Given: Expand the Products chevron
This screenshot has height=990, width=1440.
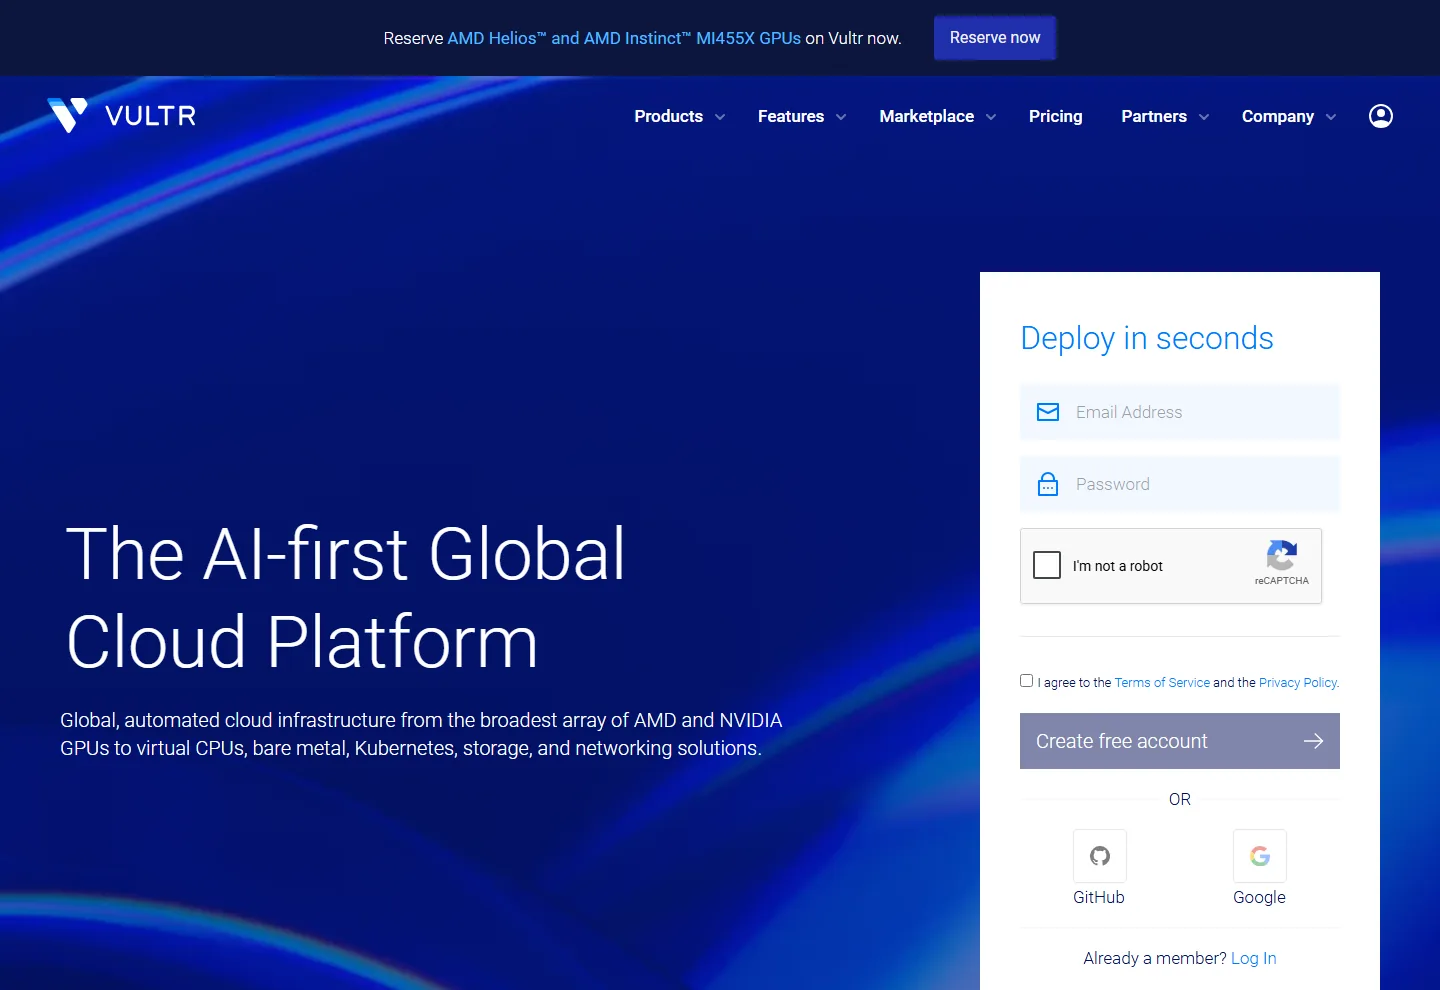Looking at the screenshot, I should coord(720,117).
